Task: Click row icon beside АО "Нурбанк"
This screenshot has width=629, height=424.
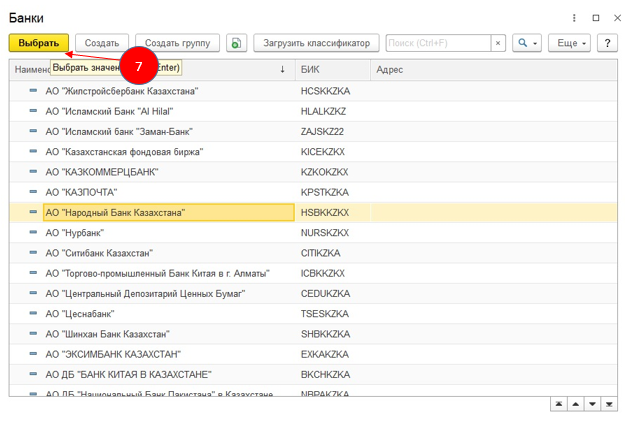Action: (33, 233)
